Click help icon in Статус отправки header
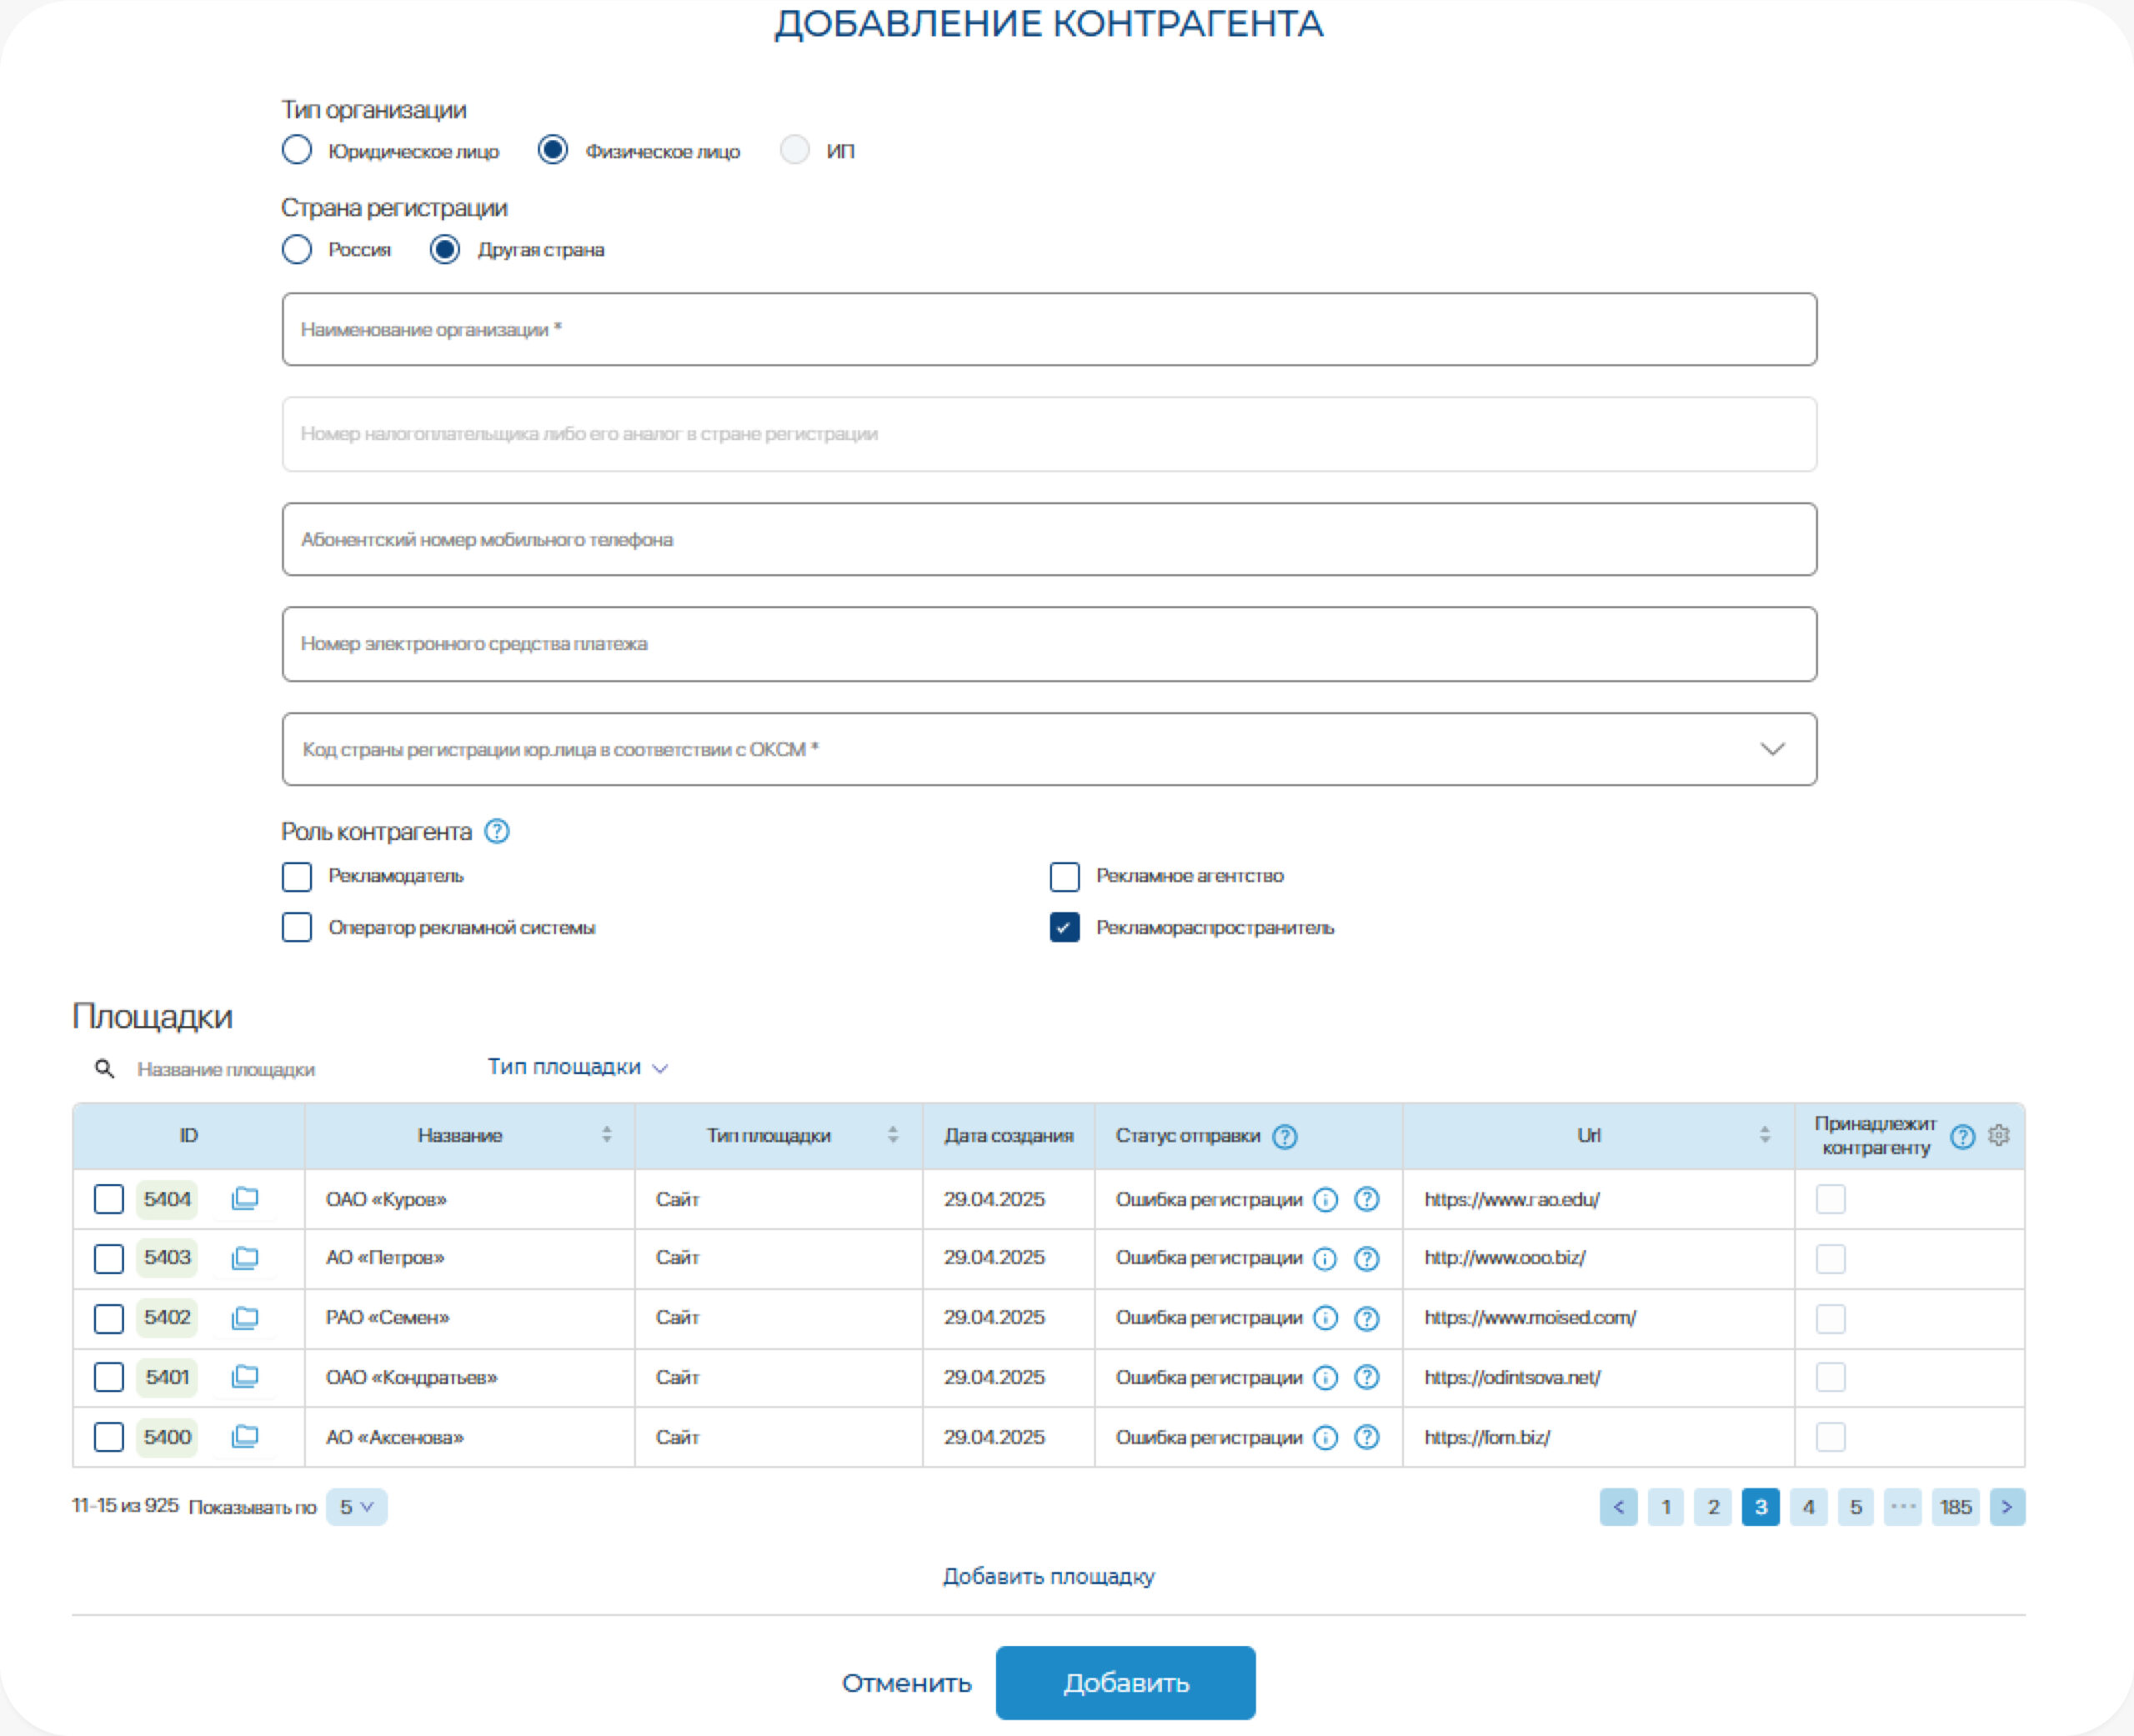Screen dimensions: 2134x1736 1285,1136
